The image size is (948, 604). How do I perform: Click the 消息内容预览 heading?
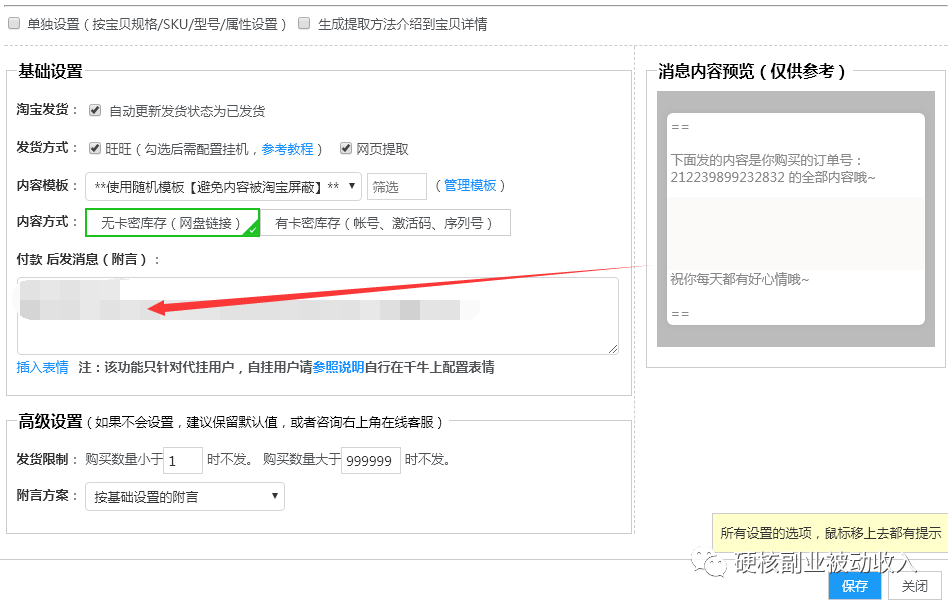(752, 71)
